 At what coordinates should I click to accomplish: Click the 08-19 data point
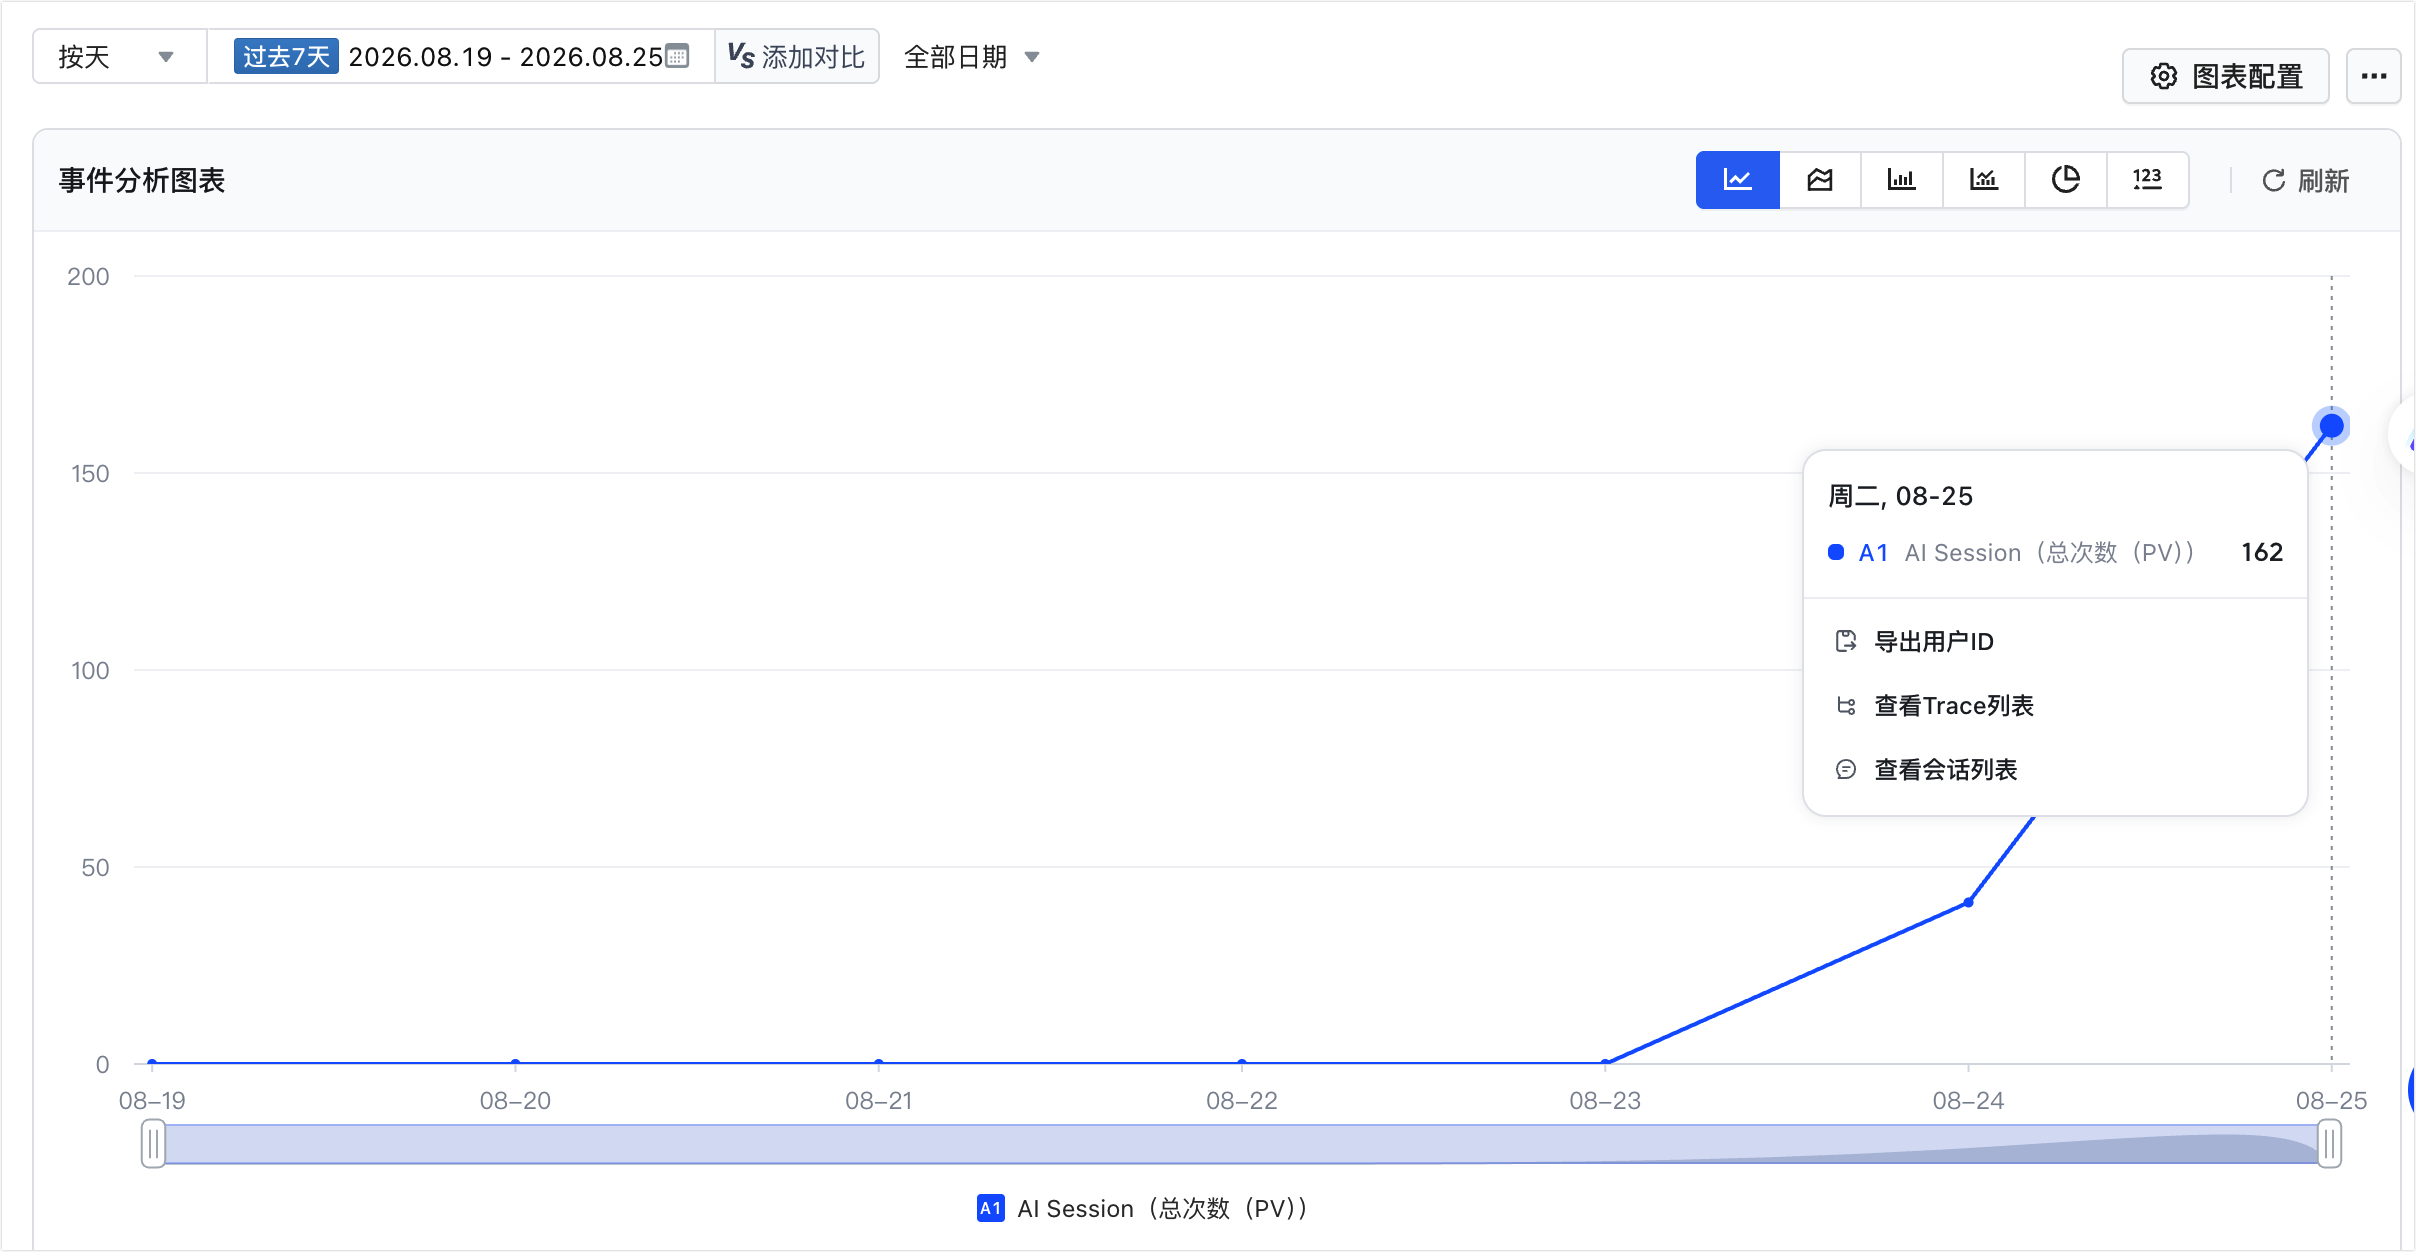(x=152, y=1062)
